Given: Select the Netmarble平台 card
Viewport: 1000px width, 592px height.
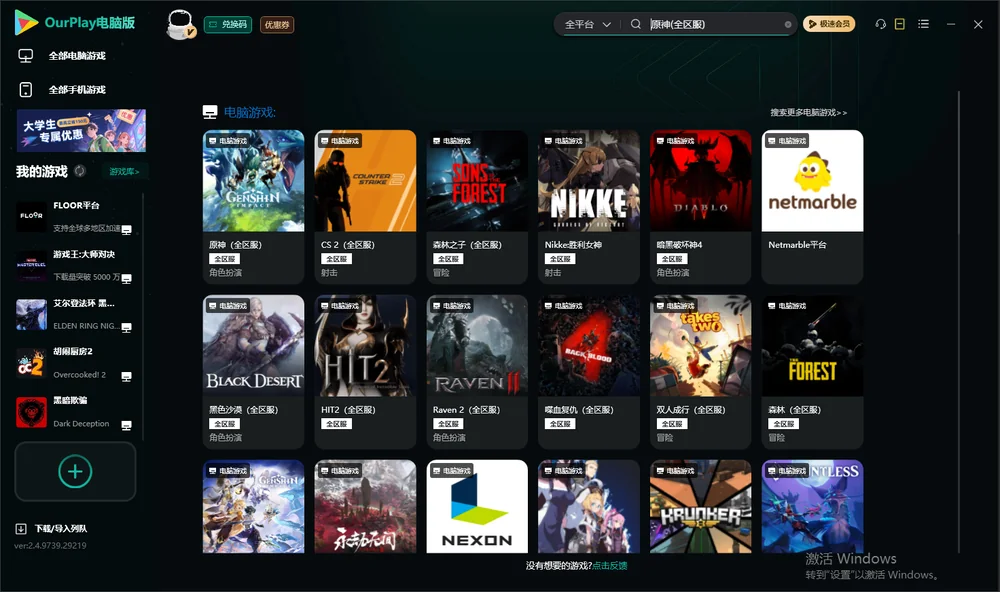Looking at the screenshot, I should pos(812,207).
